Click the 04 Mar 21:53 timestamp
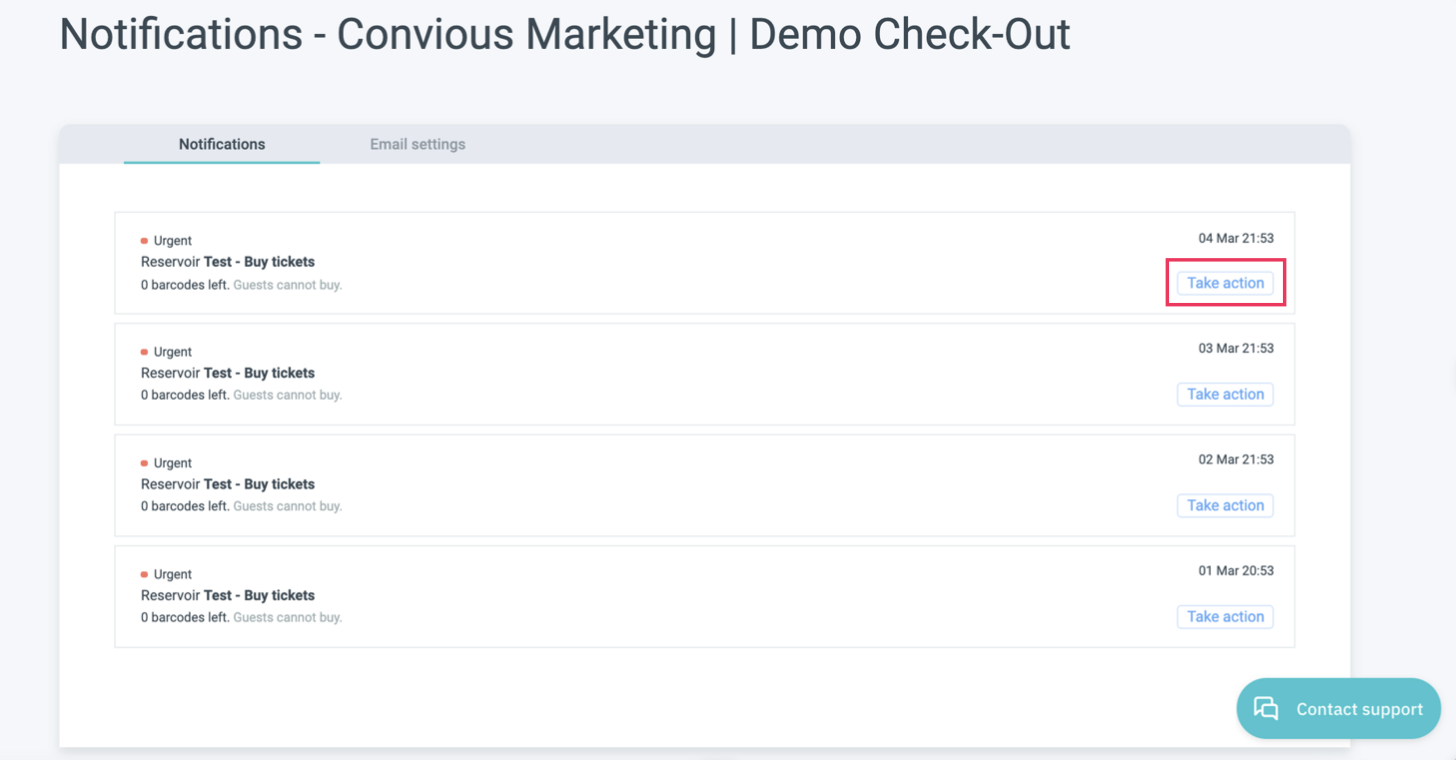This screenshot has height=760, width=1456. [1236, 238]
